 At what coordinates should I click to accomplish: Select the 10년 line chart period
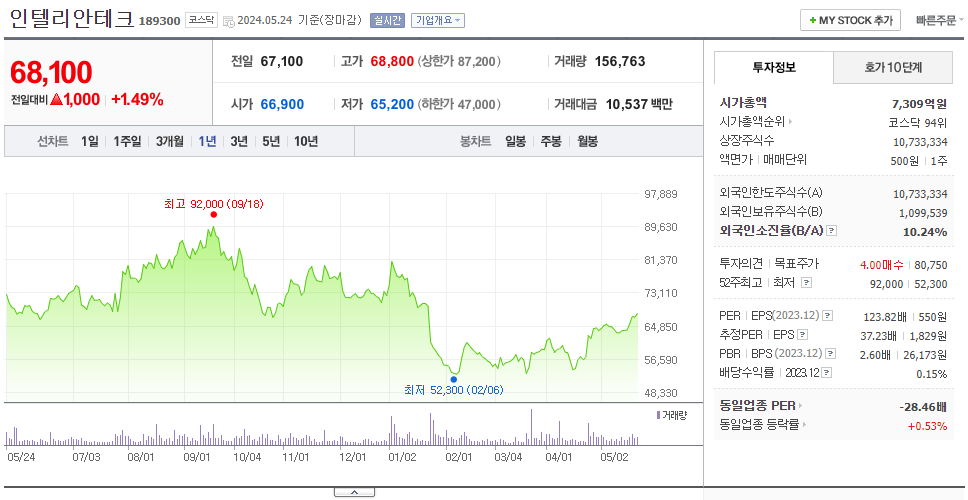[x=306, y=141]
